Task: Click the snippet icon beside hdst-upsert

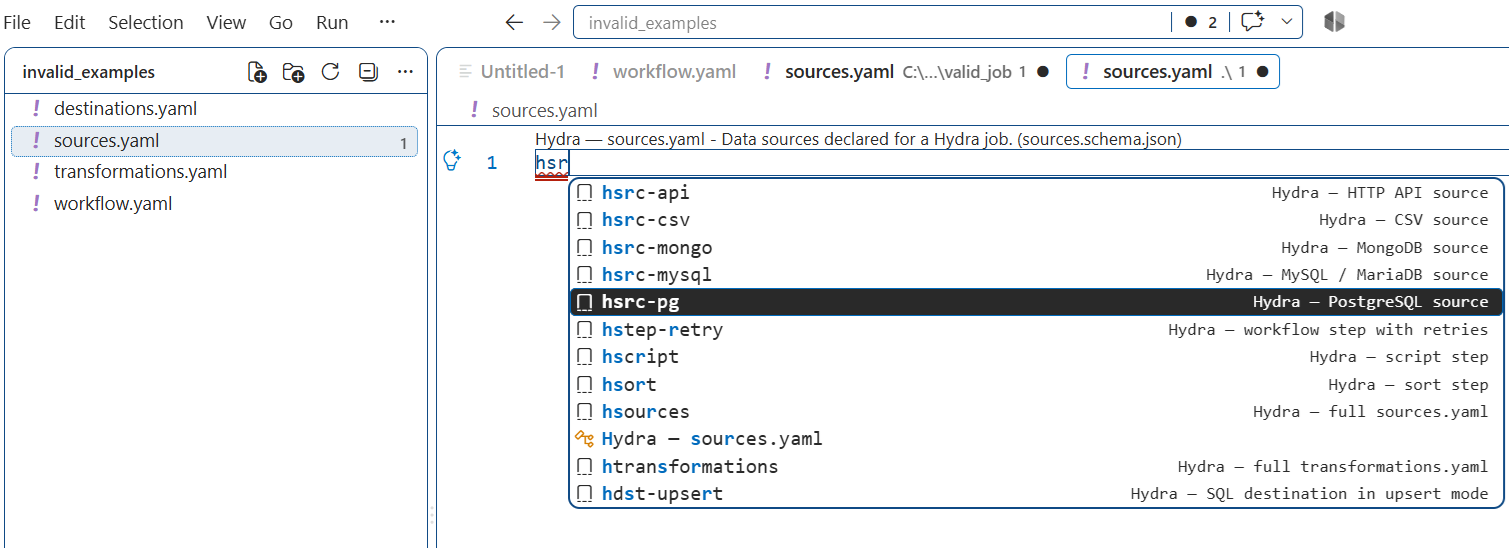Action: (585, 494)
